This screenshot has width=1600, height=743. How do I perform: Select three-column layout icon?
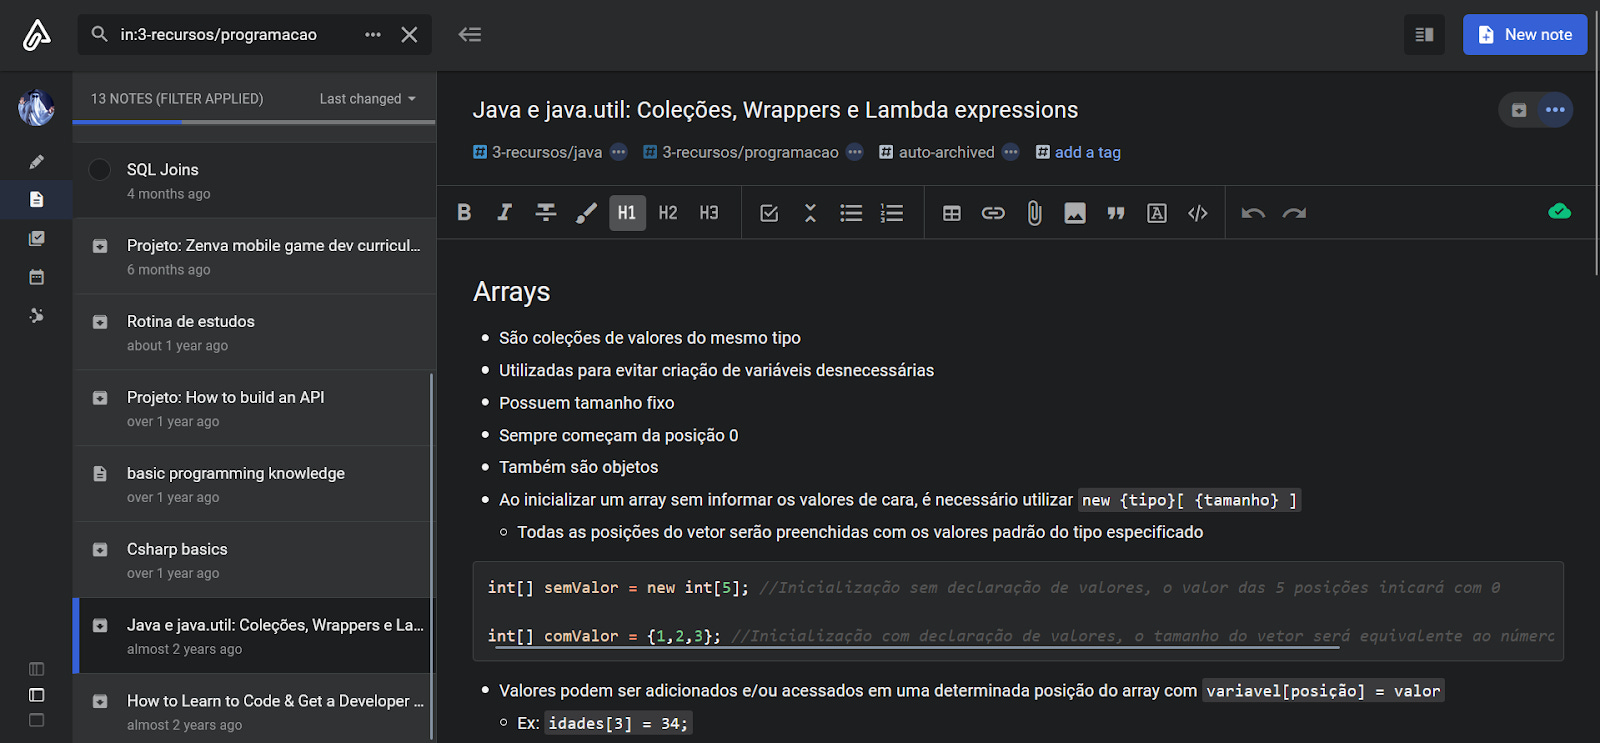[37, 669]
